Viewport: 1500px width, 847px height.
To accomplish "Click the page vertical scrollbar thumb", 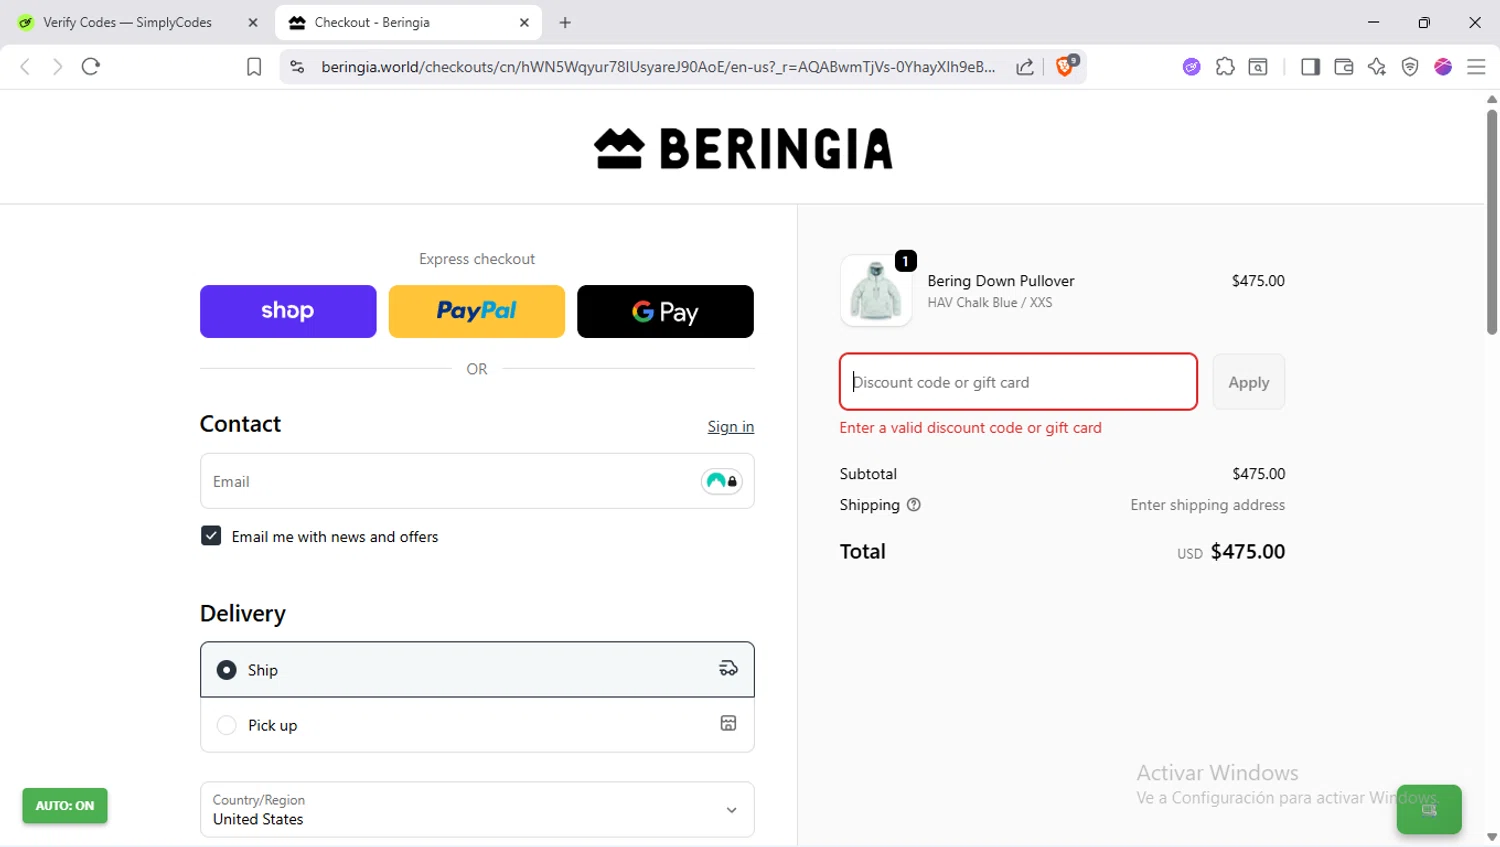I will 1491,221.
